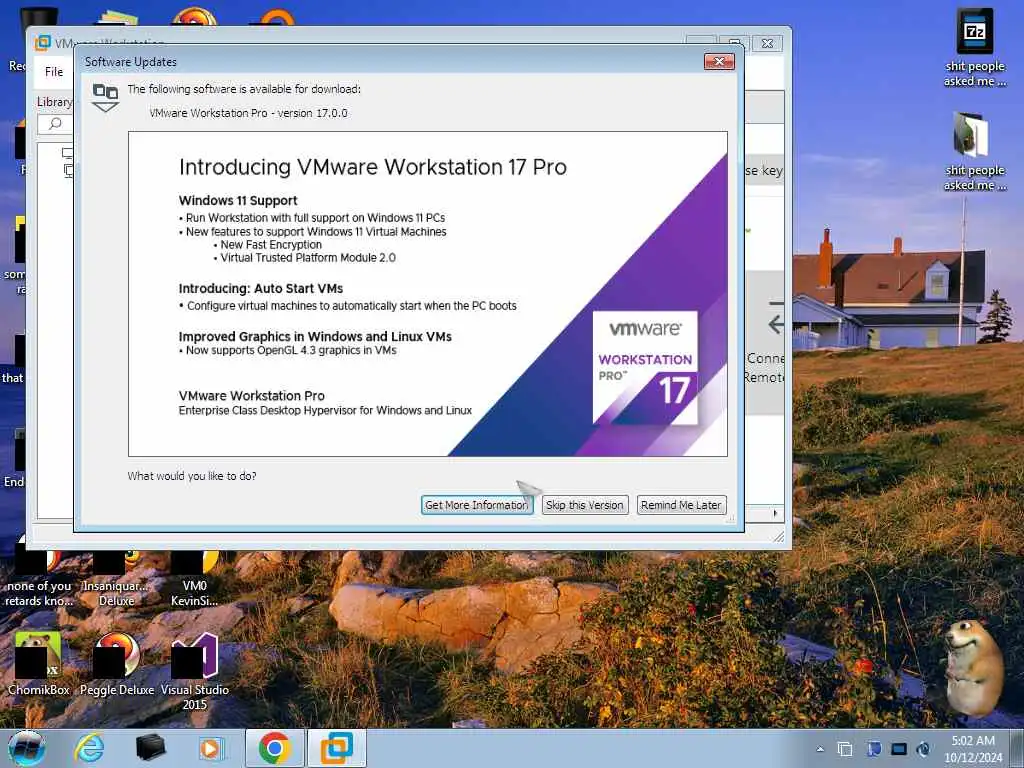1024x768 pixels.
Task: Open the Insaniquar.. Deluxe desktop icon
Action: coord(116,580)
